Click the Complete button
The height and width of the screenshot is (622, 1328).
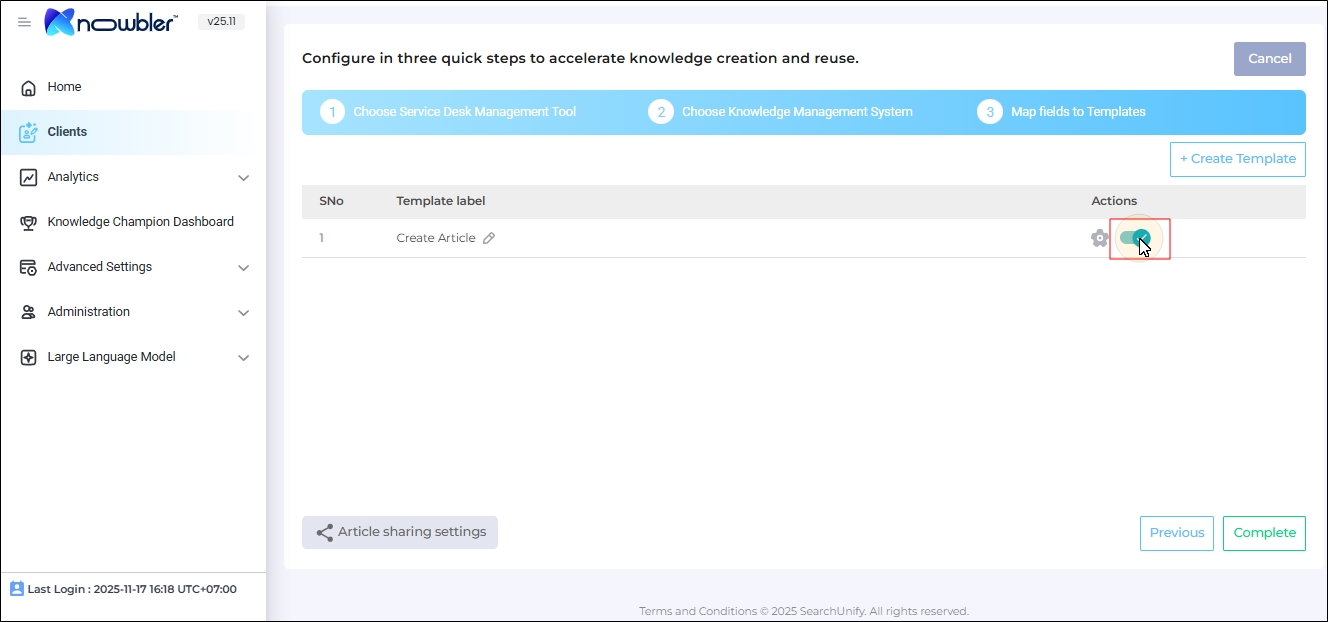(1264, 533)
